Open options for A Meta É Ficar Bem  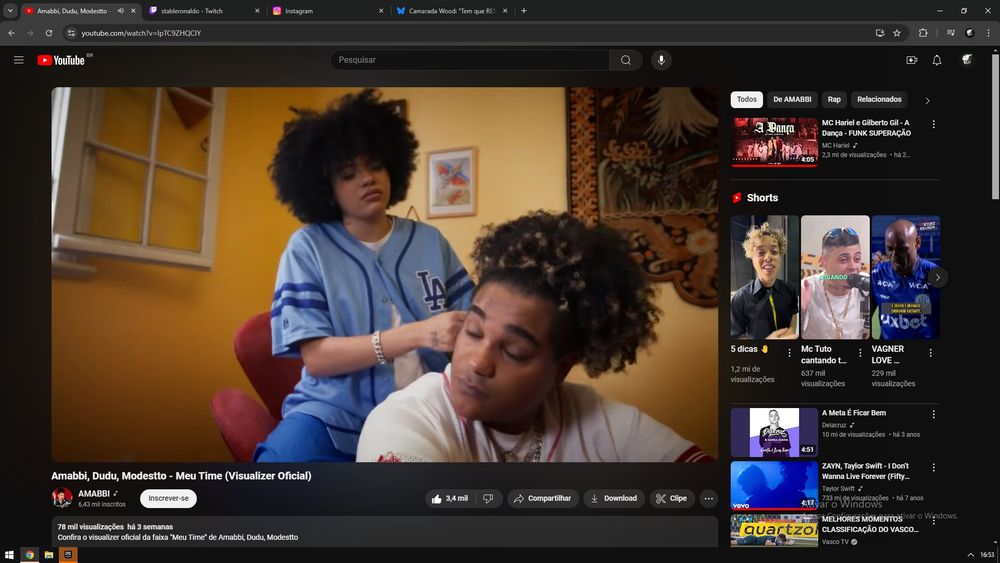(934, 414)
